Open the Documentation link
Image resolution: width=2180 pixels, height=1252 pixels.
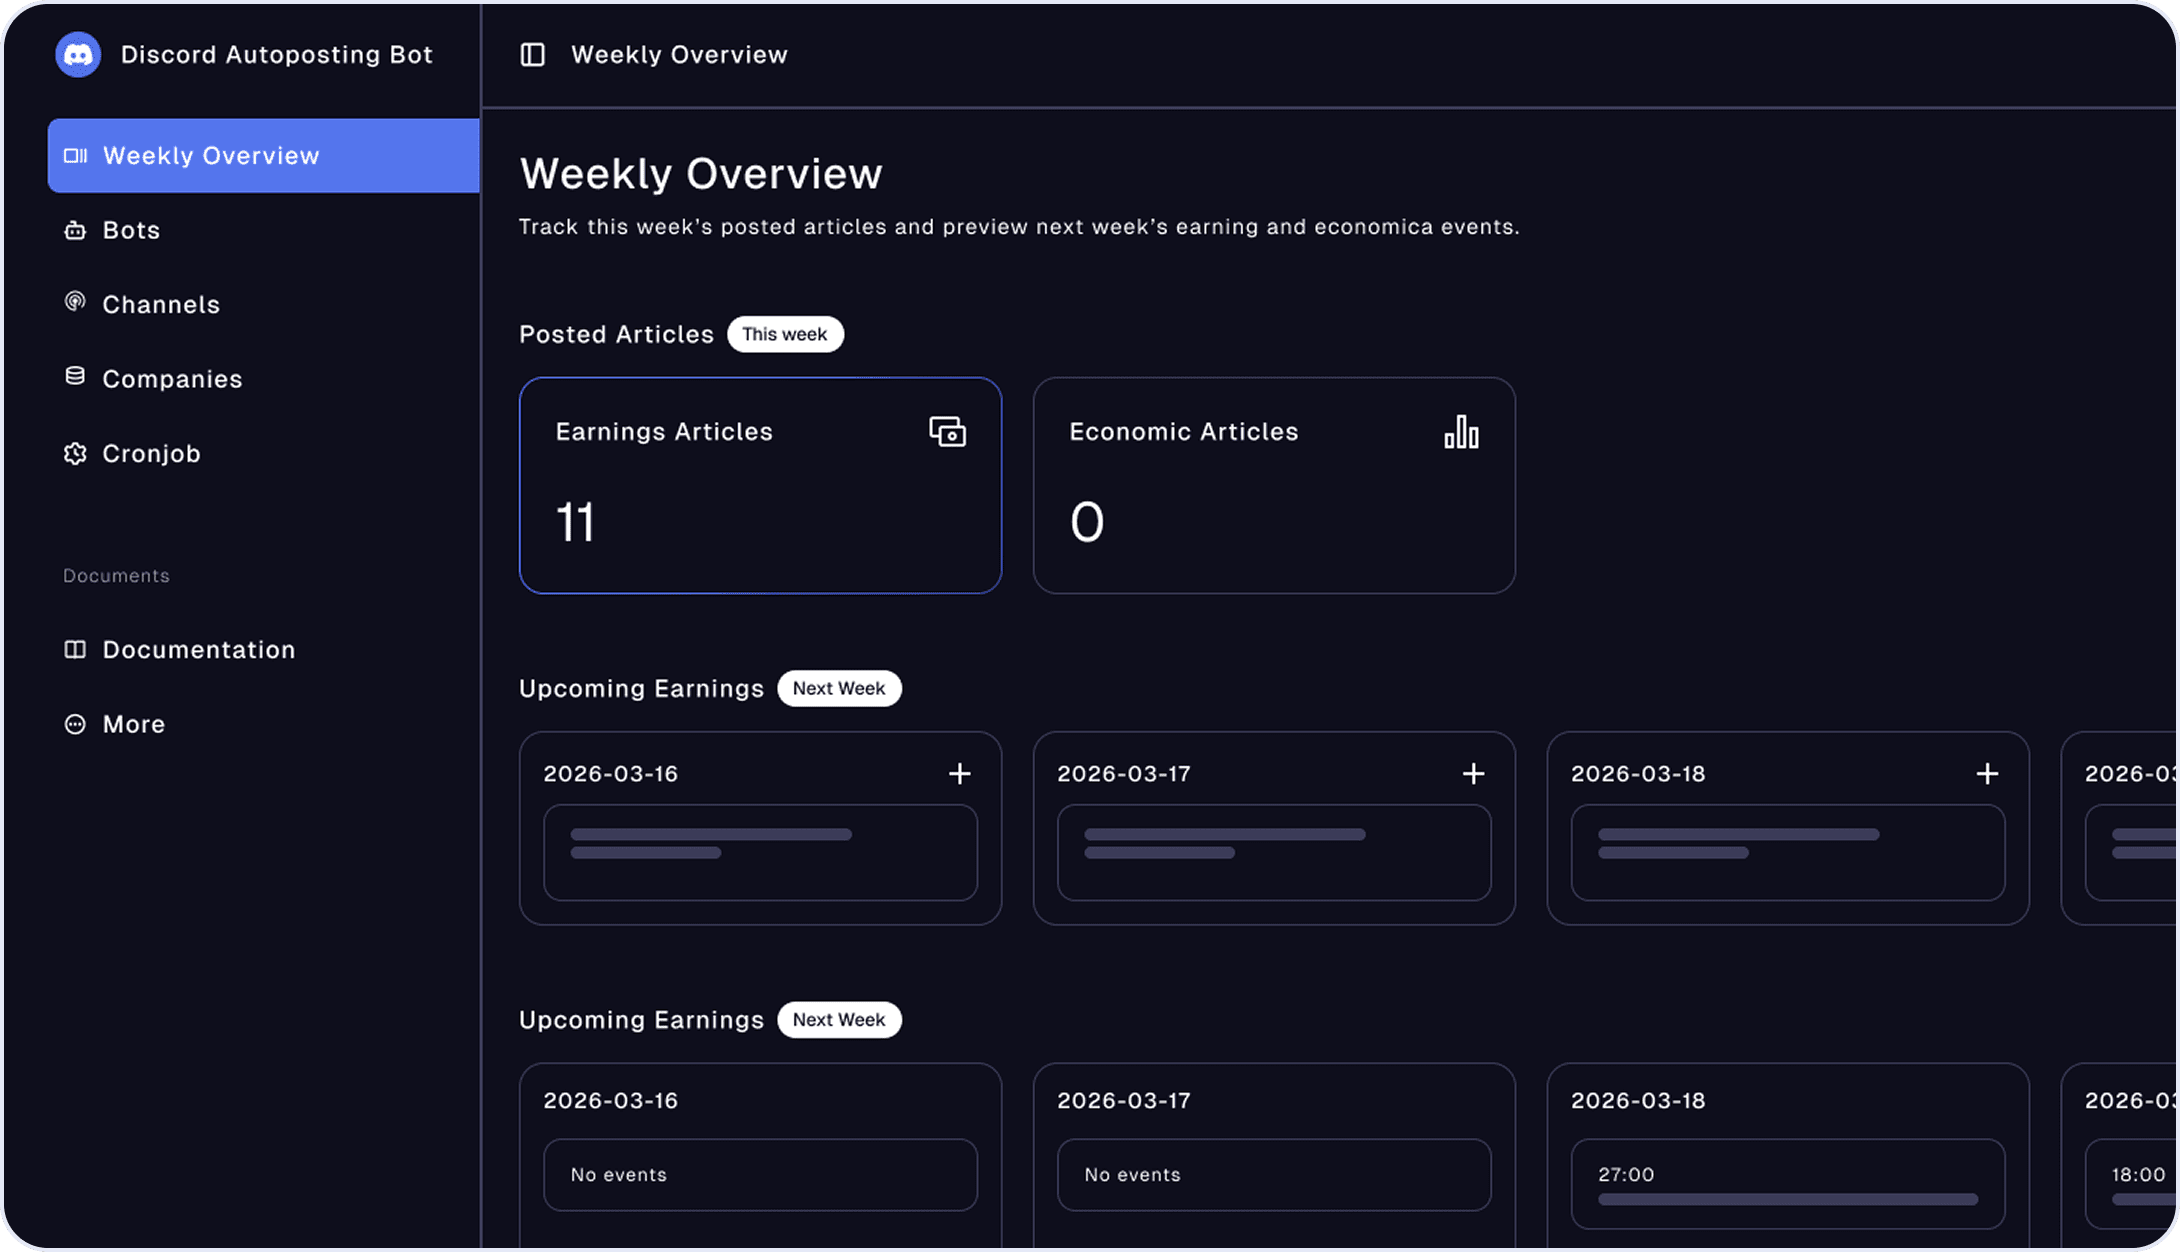click(x=198, y=649)
